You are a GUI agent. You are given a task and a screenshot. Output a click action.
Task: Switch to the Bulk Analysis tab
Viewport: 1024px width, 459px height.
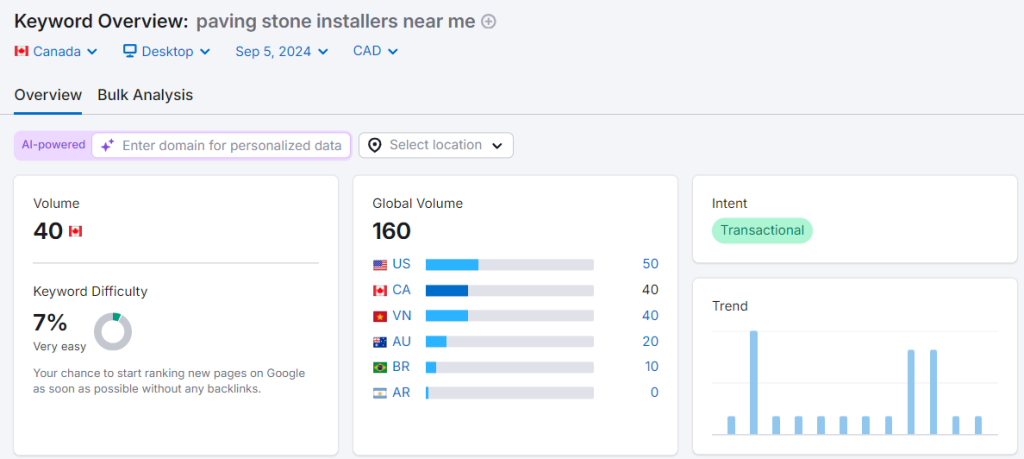(x=145, y=95)
